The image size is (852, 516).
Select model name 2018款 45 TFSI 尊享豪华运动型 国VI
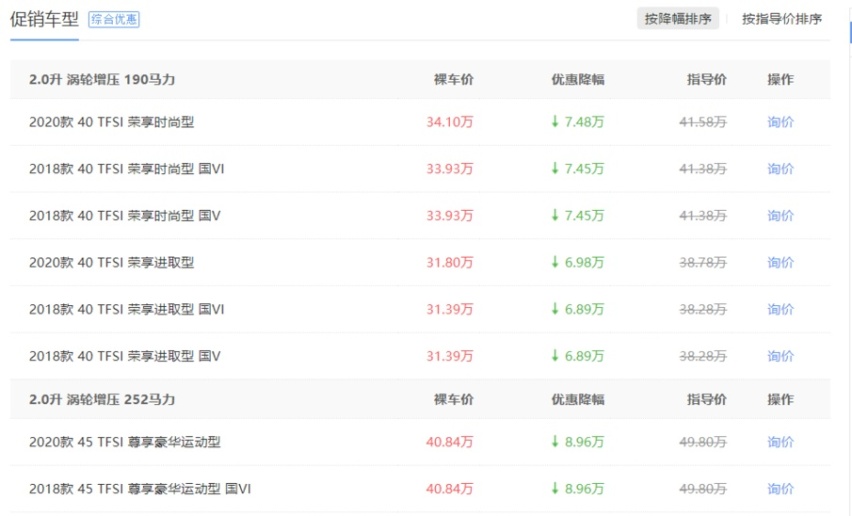[x=140, y=488]
